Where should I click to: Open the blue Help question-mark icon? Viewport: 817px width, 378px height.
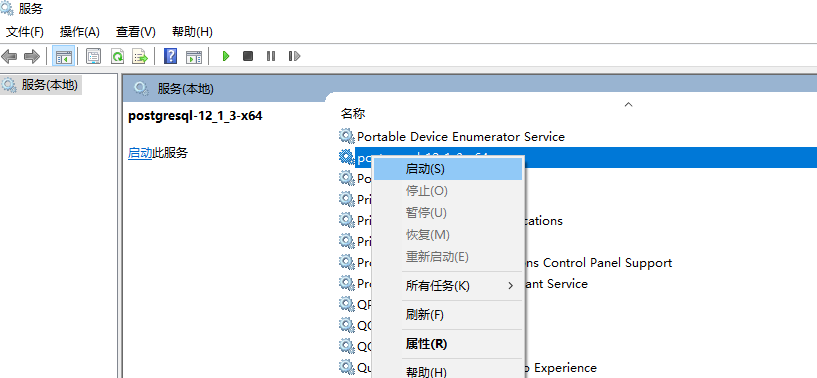[170, 56]
